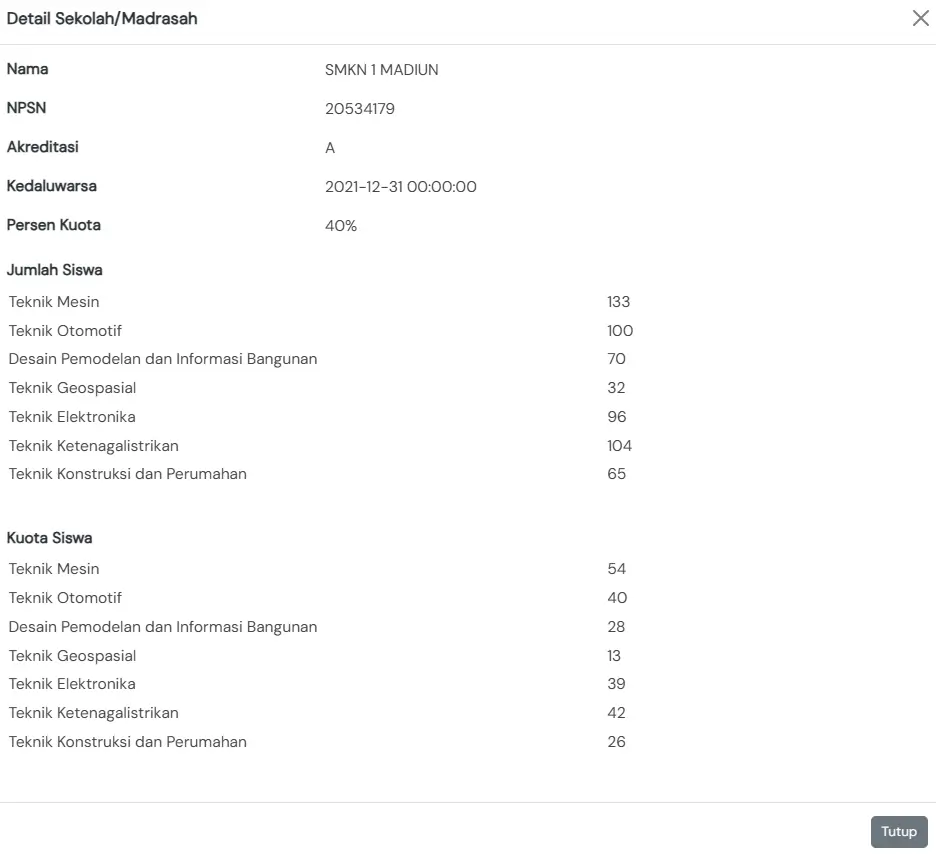Close the Detail Sekolah/Madrasah dialog with X
The width and height of the screenshot is (936, 857).
(920, 18)
